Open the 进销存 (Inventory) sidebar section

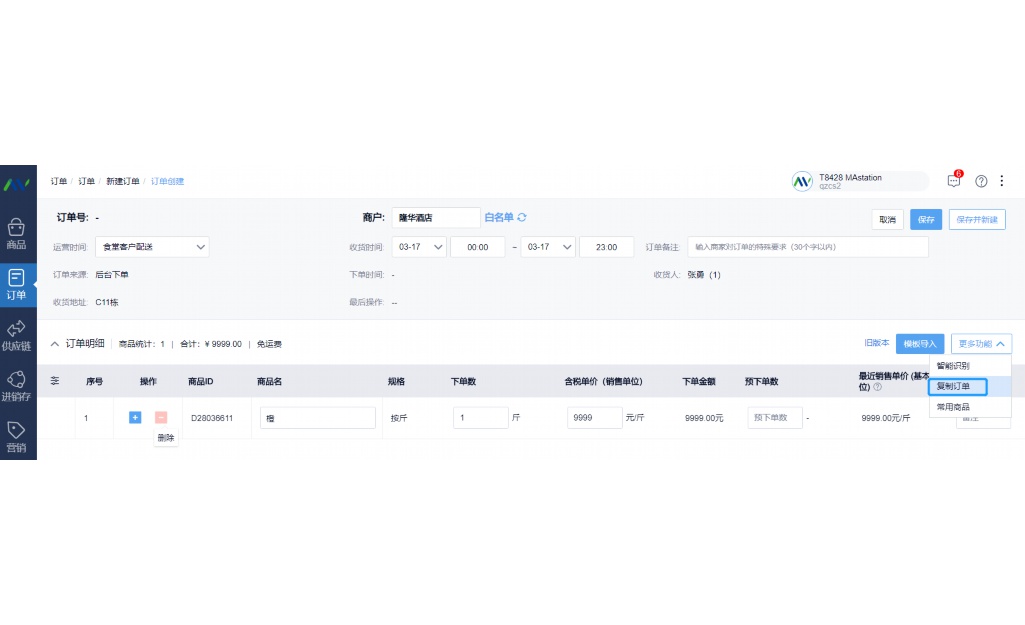click(x=17, y=386)
